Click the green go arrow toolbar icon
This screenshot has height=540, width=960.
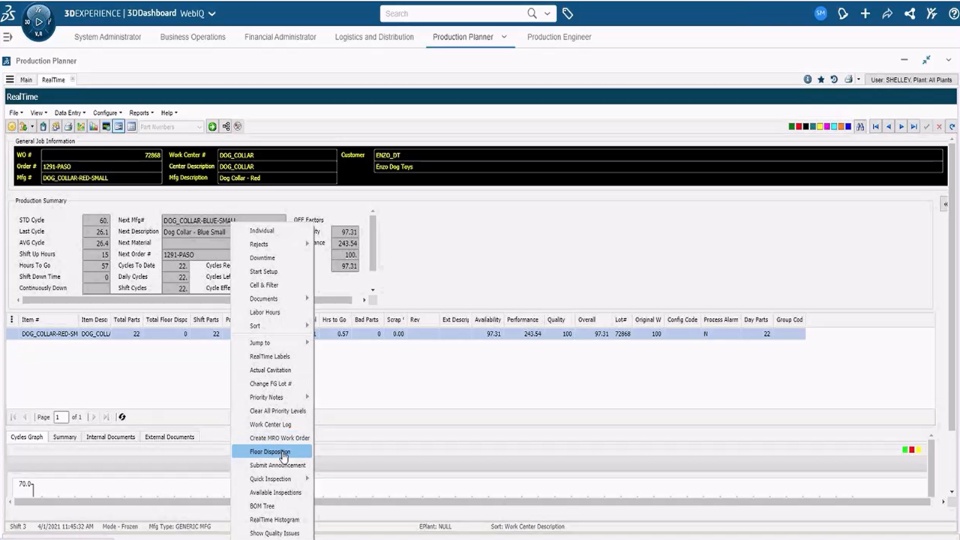coord(212,127)
